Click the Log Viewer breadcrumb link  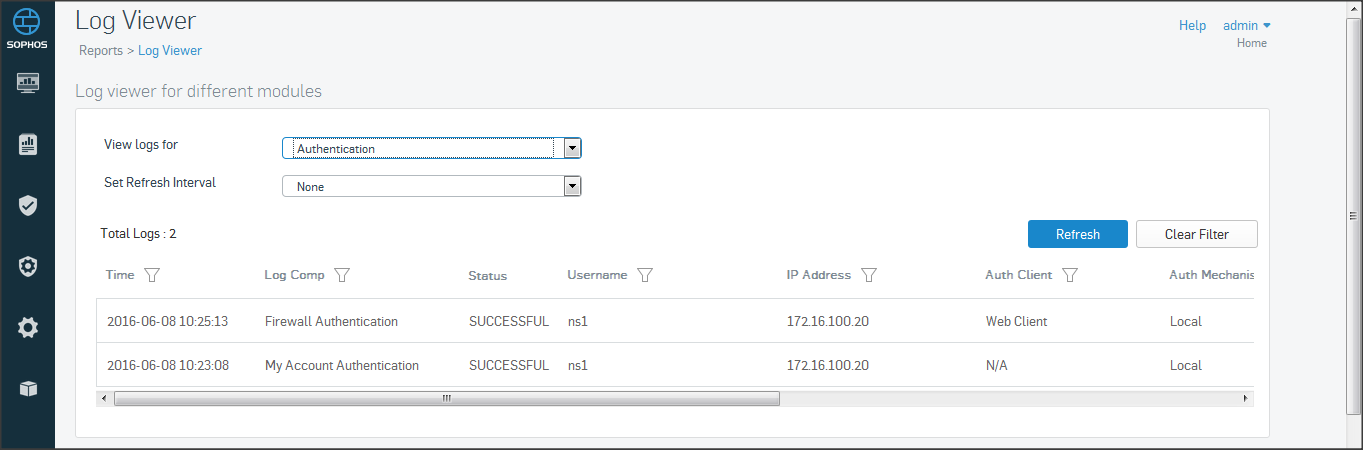(170, 50)
